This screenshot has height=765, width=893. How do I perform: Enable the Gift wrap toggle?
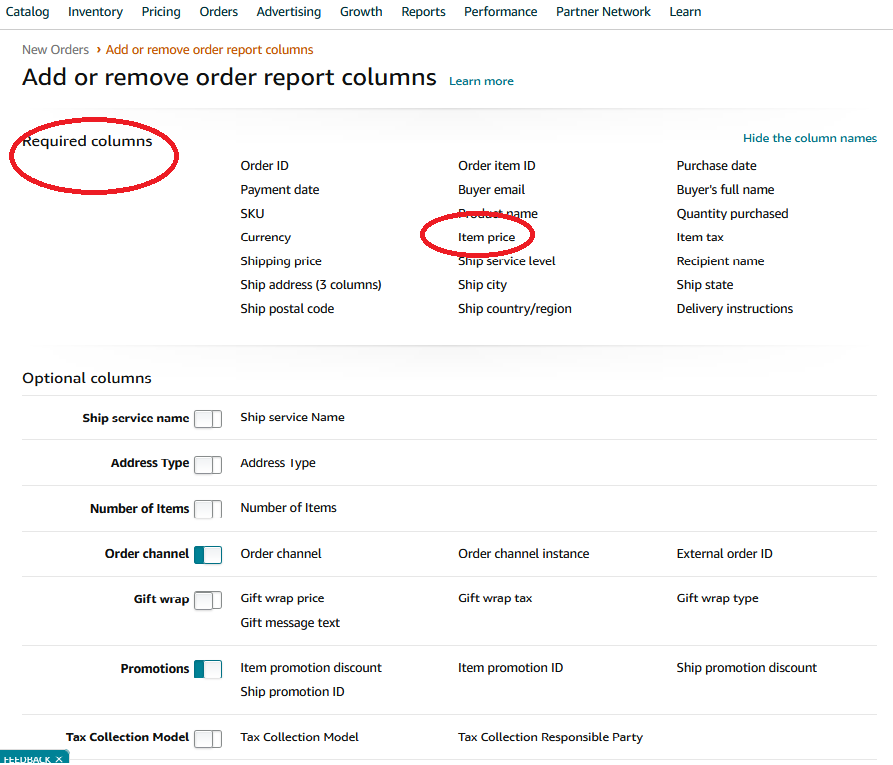coord(208,600)
